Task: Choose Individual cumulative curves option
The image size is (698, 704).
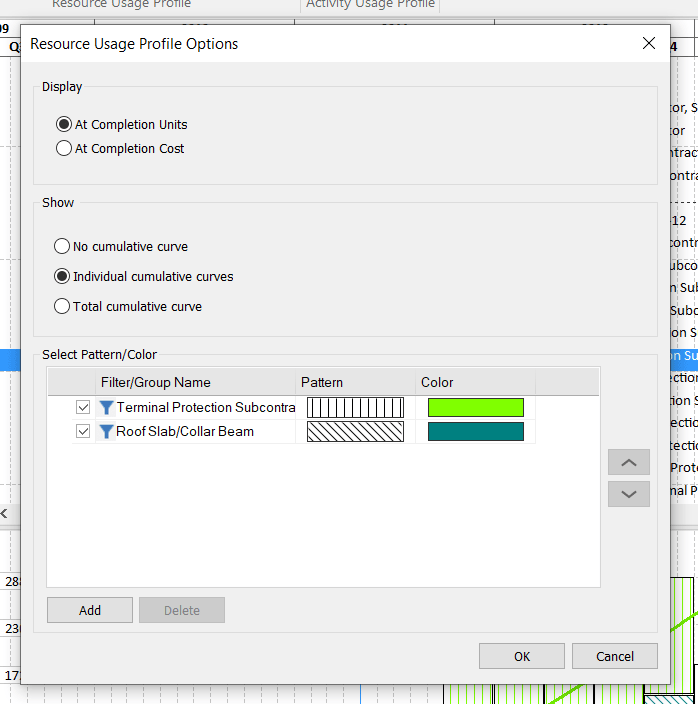Action: click(62, 276)
